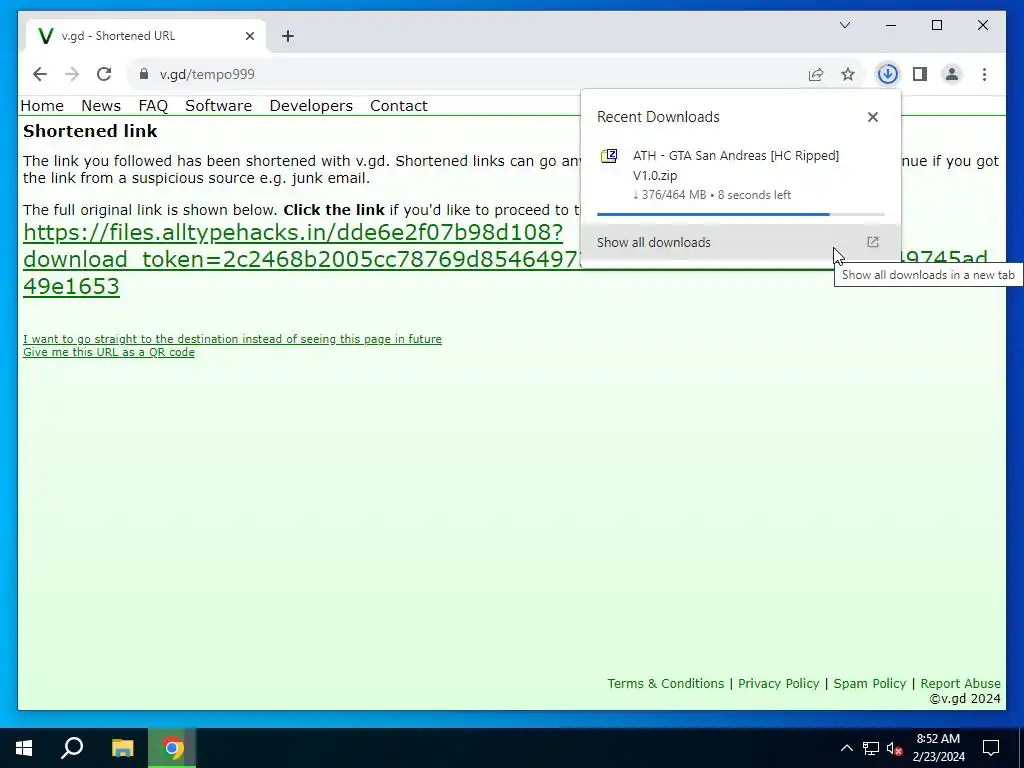Open the Spam Policy link

(870, 683)
